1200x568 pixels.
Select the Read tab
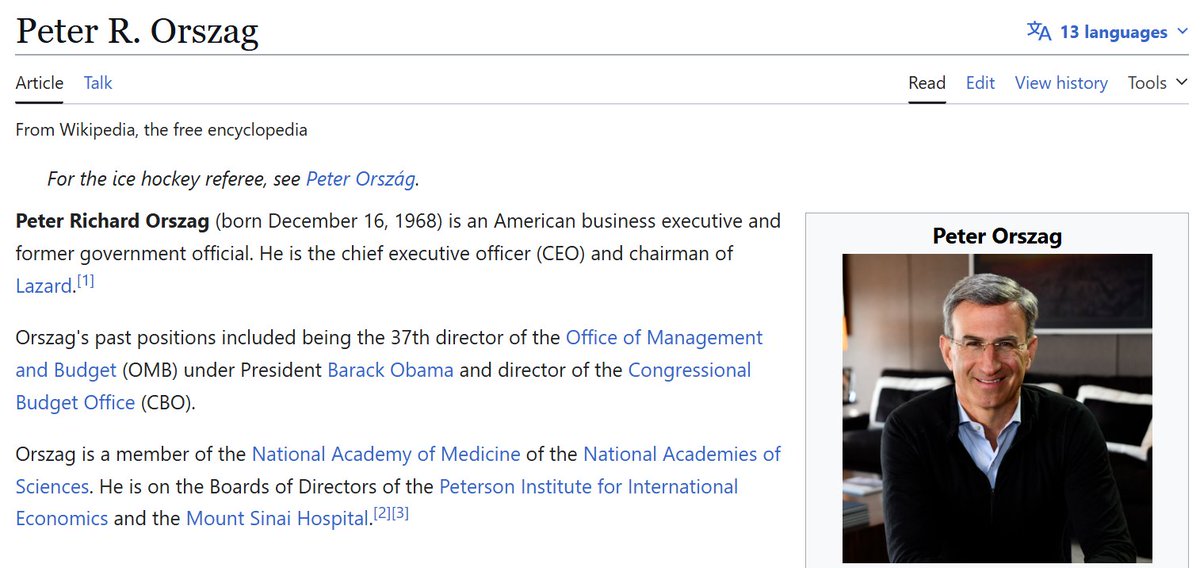click(926, 83)
